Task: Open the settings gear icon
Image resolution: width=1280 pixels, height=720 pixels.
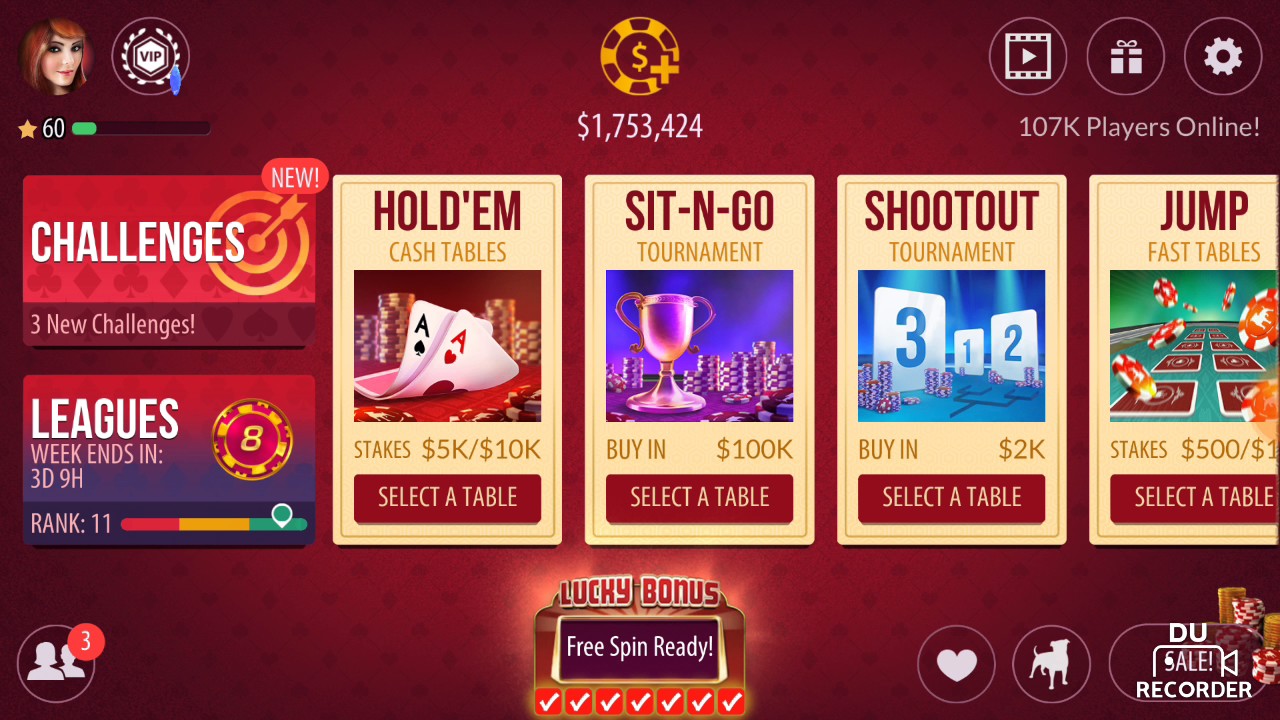Action: [x=1223, y=56]
